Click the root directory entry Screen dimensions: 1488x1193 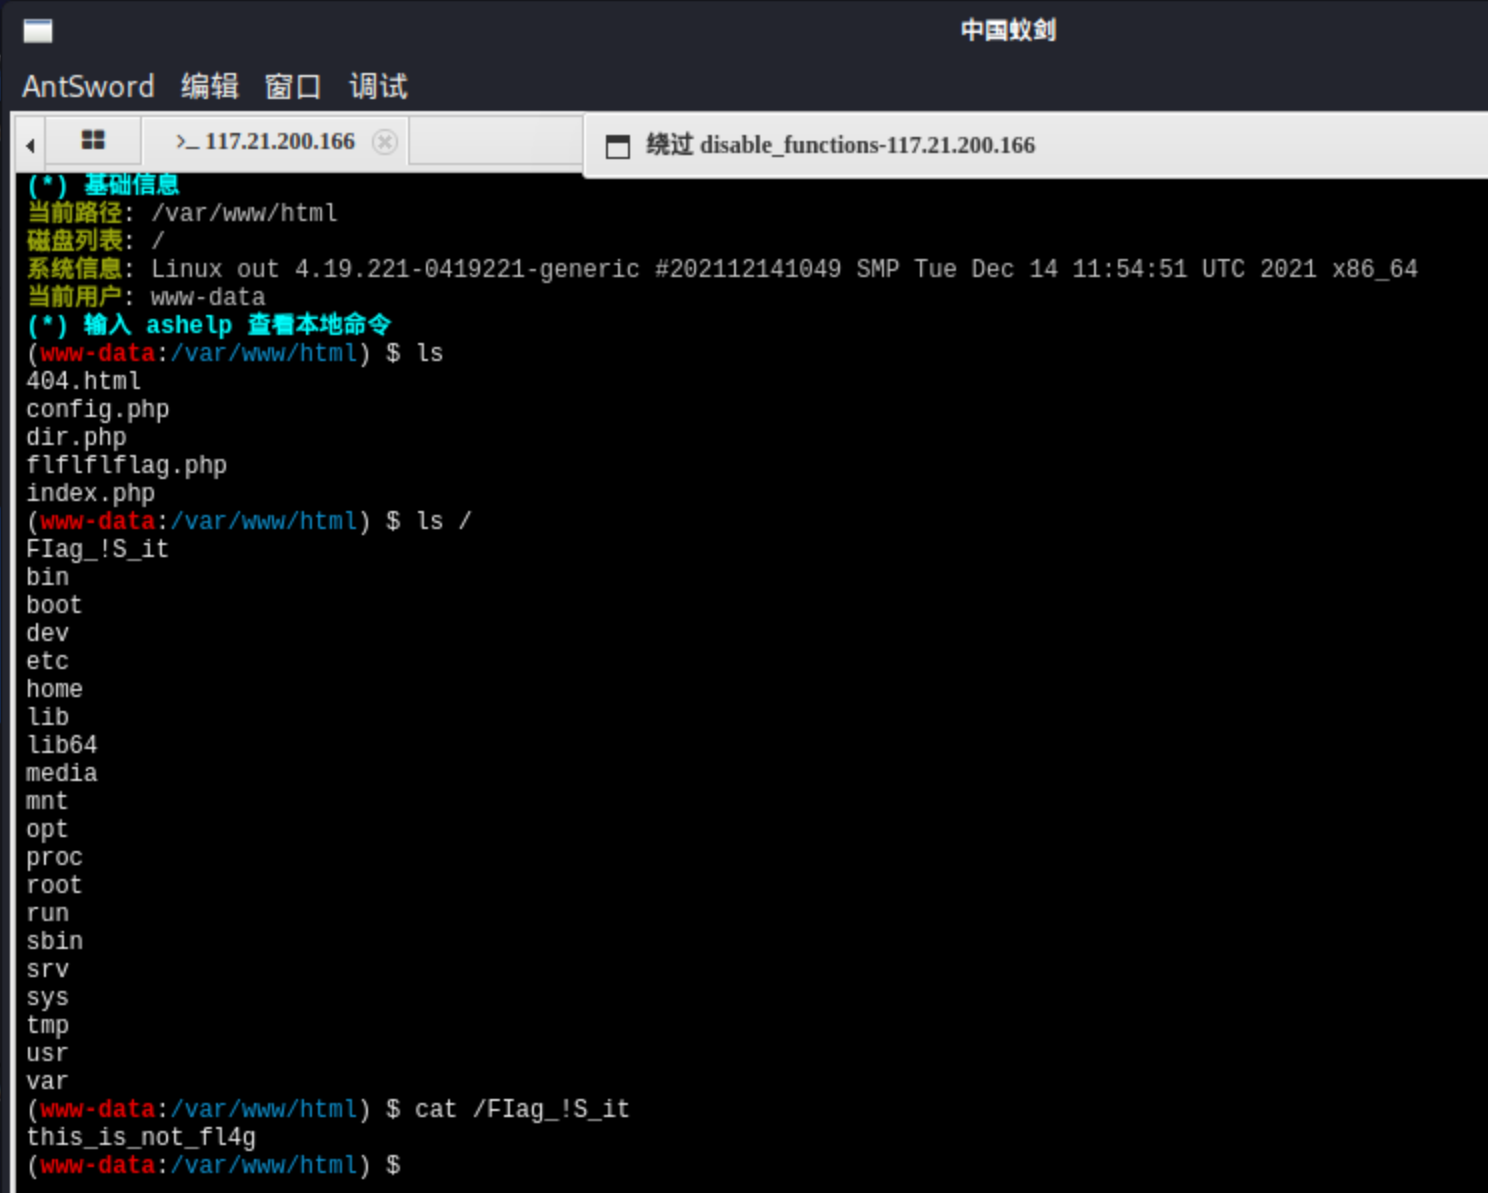point(55,885)
